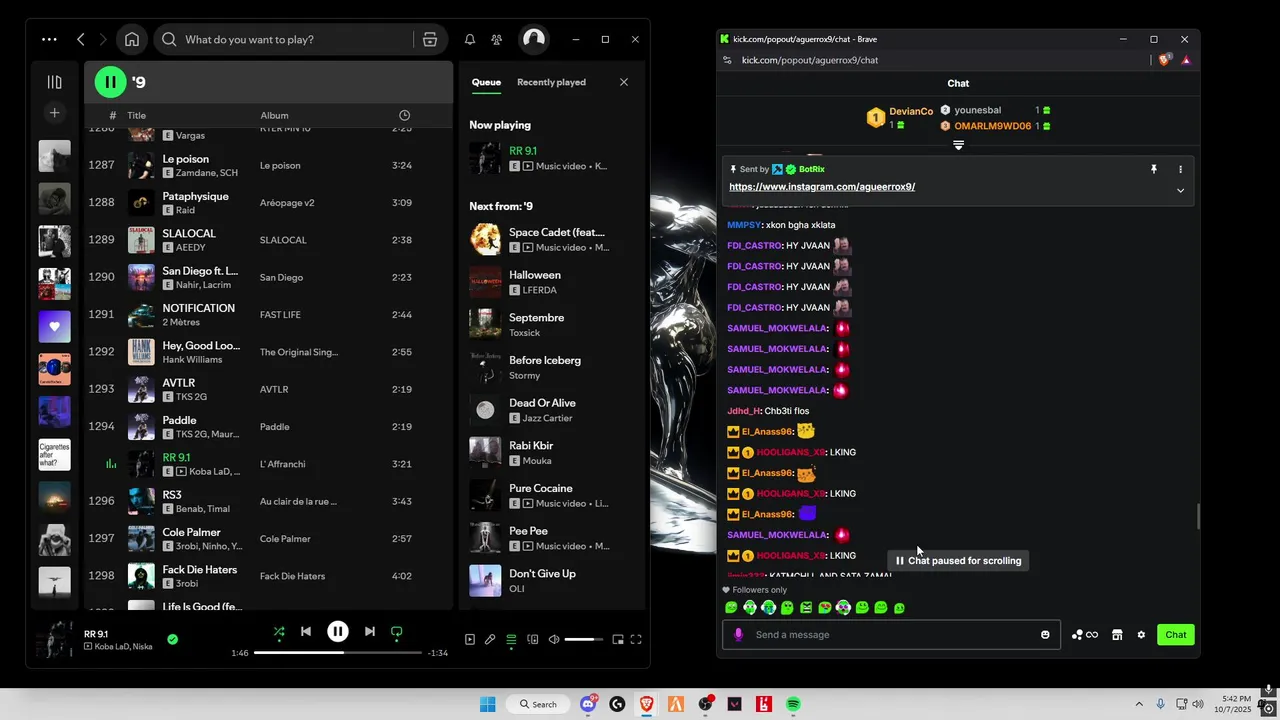Screen dimensions: 1280x720
Task: Pause playlist with the large green button
Action: [x=110, y=82]
